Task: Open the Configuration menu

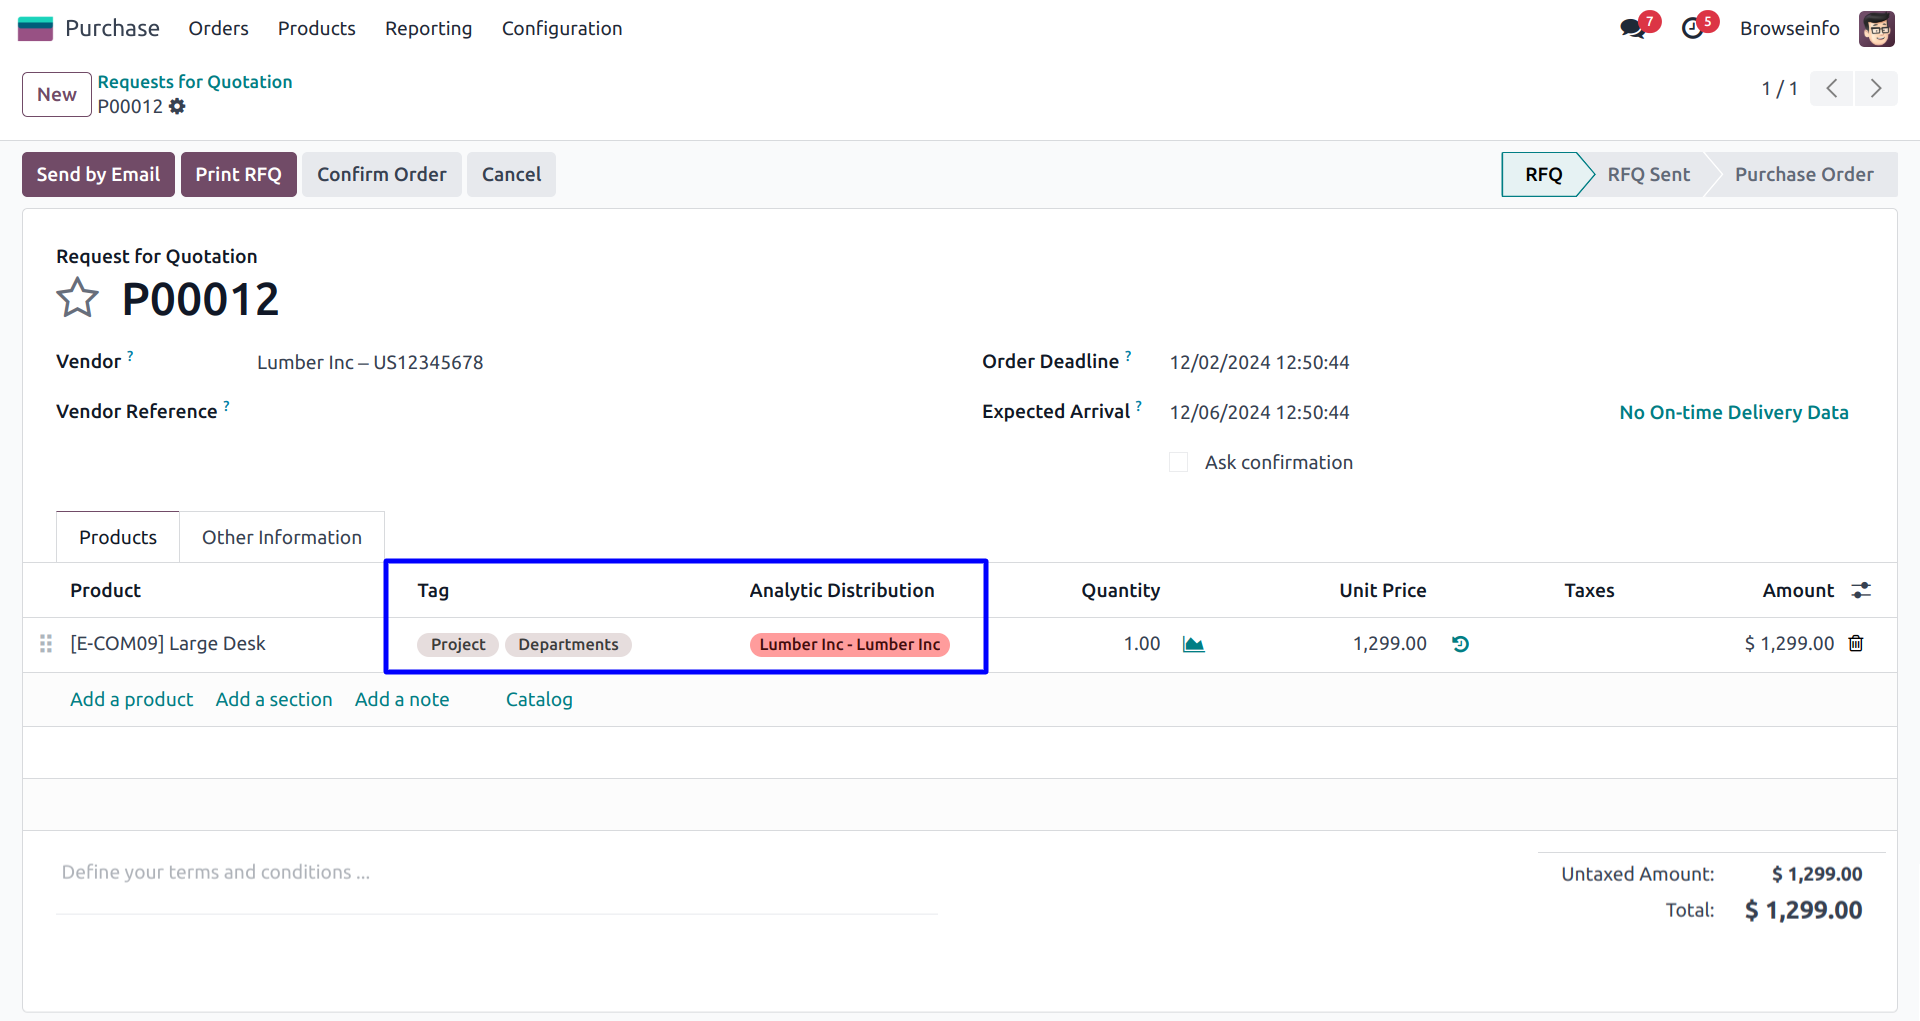Action: click(561, 29)
